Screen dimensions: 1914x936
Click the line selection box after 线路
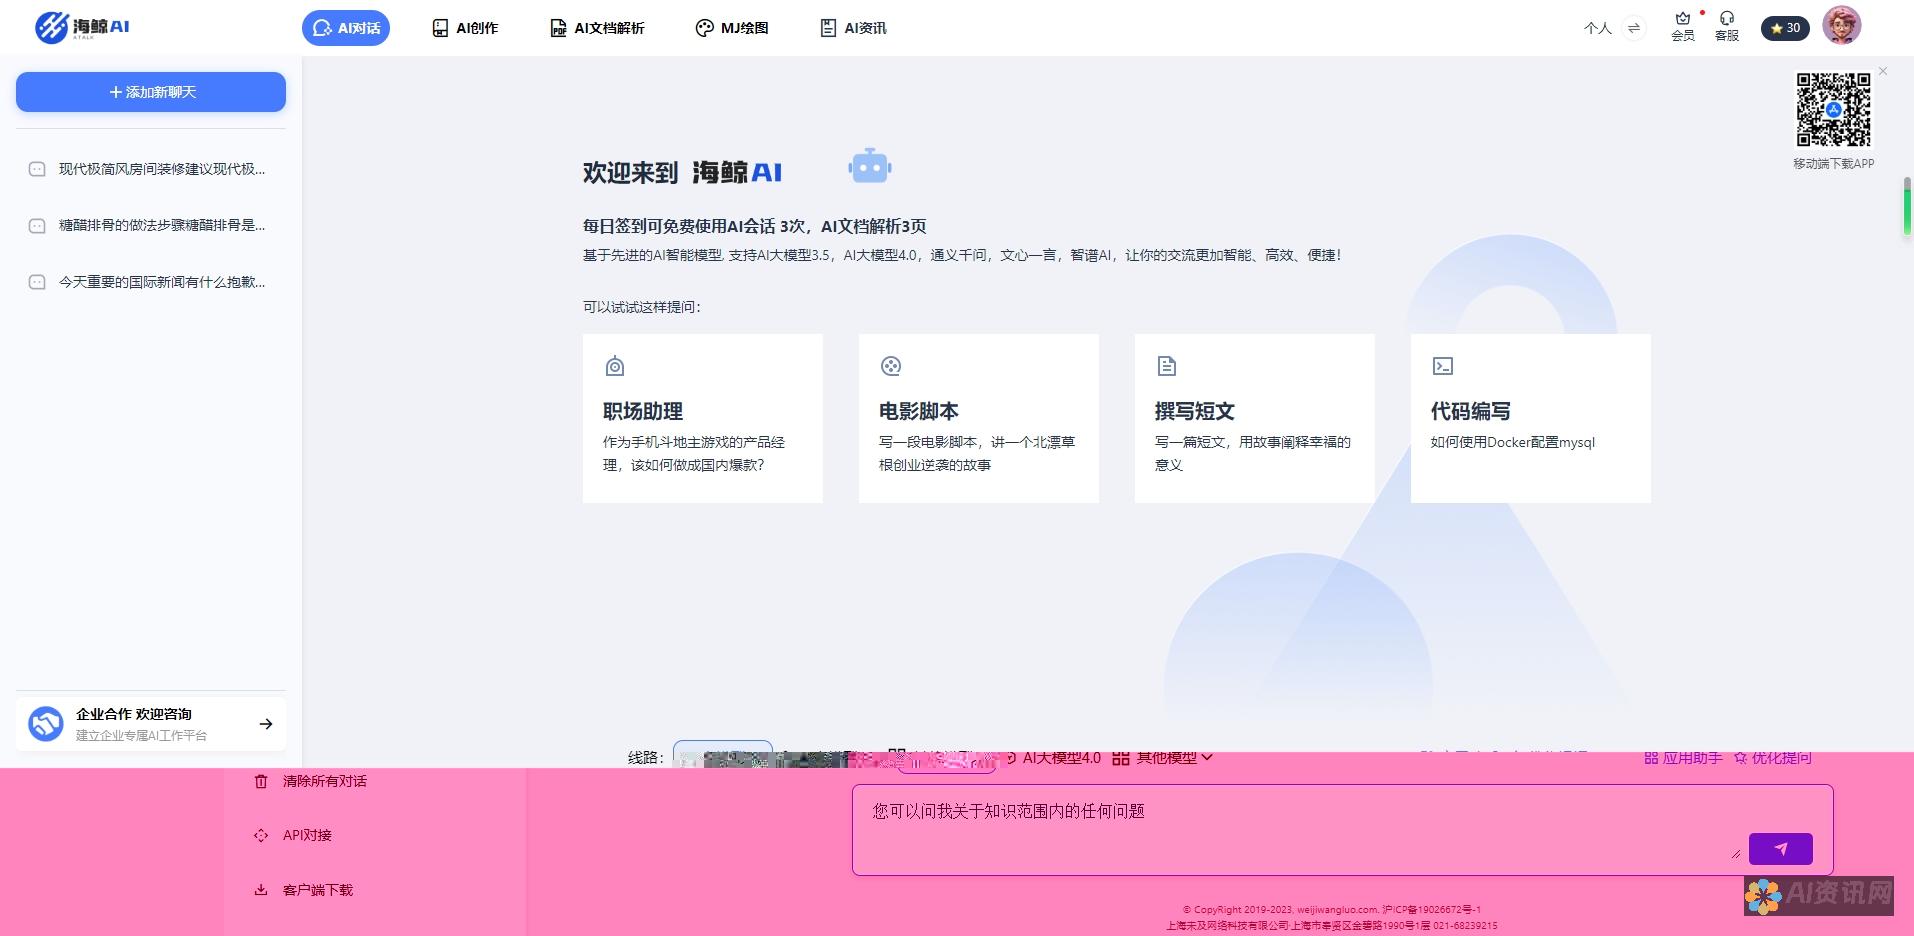pos(723,755)
